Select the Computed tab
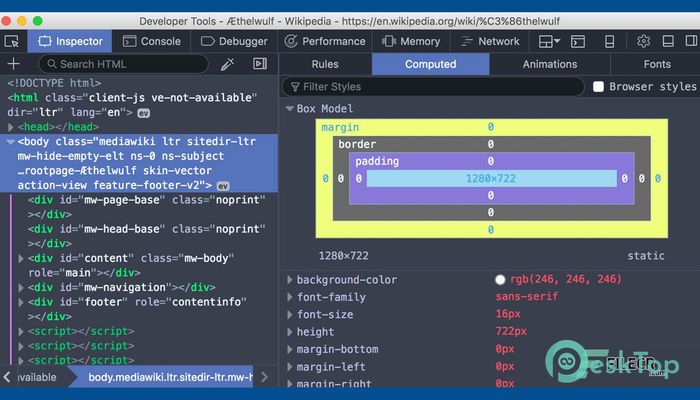The image size is (700, 400). (430, 64)
